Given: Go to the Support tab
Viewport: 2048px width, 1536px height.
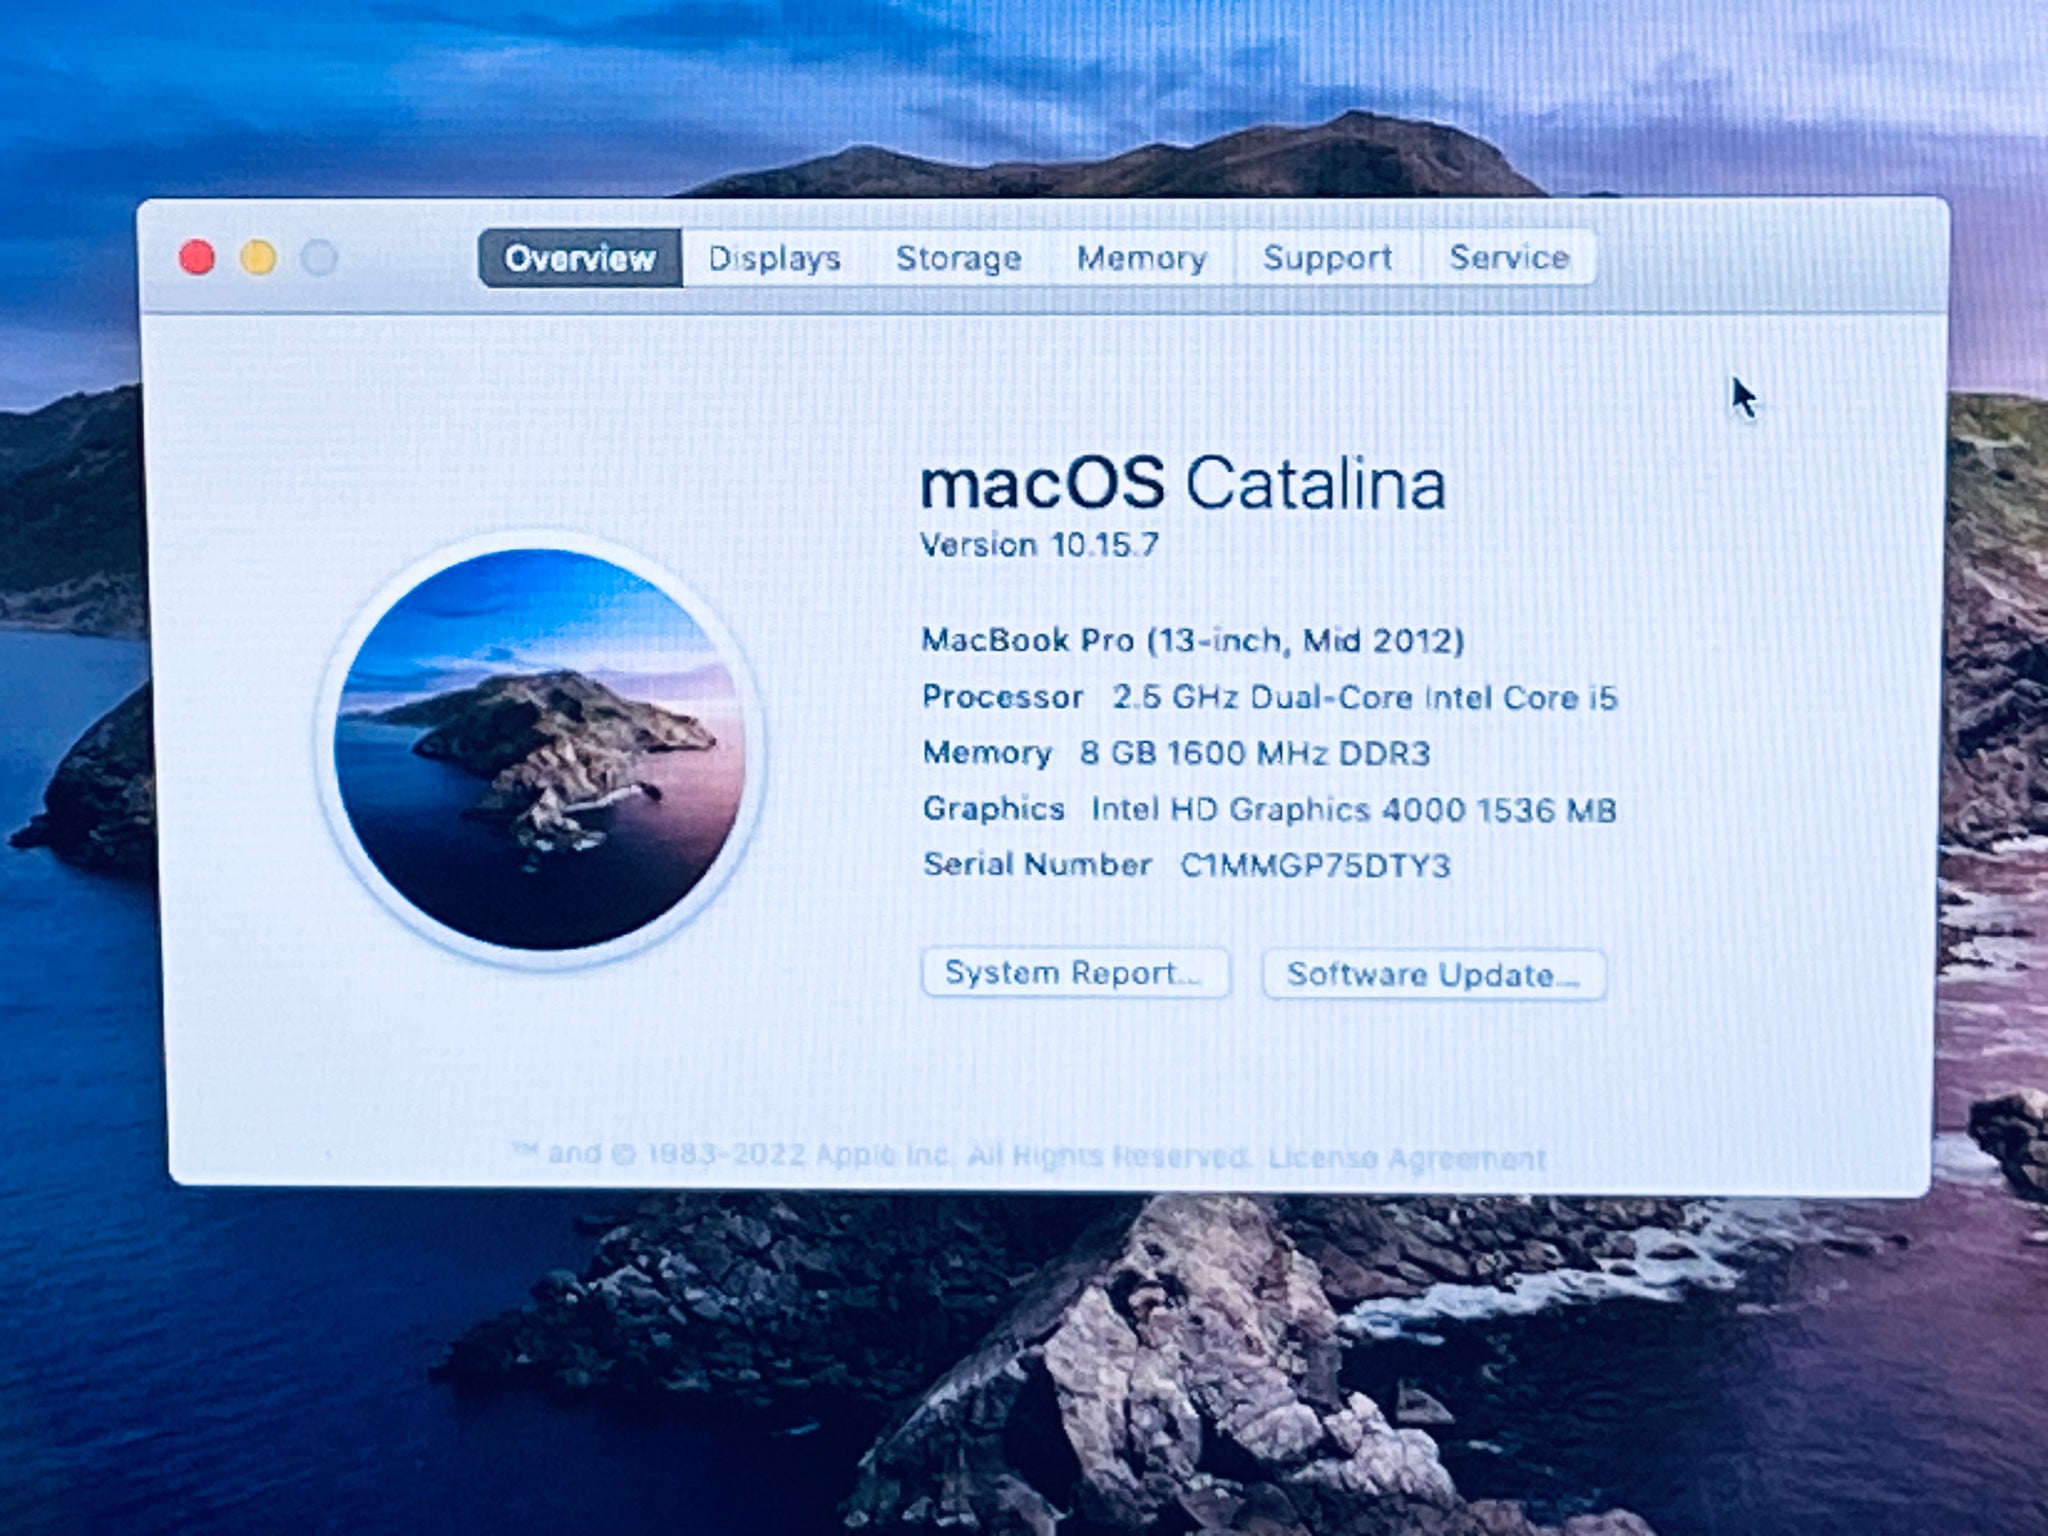Looking at the screenshot, I should pos(1327,258).
